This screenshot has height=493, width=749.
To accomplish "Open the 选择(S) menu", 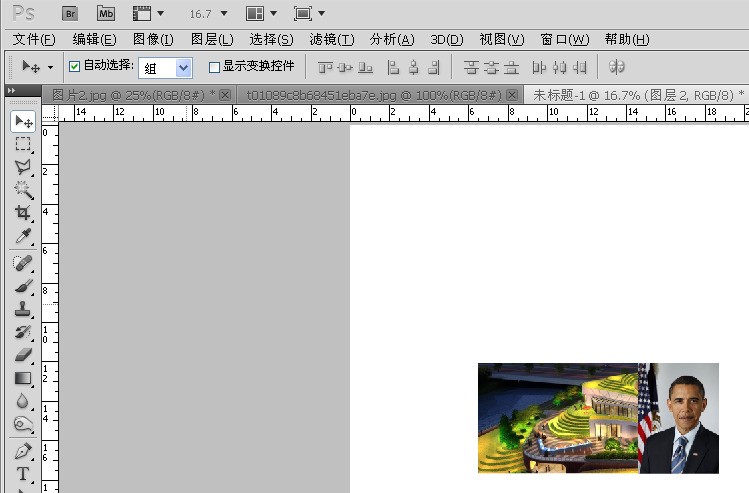I will coord(271,39).
